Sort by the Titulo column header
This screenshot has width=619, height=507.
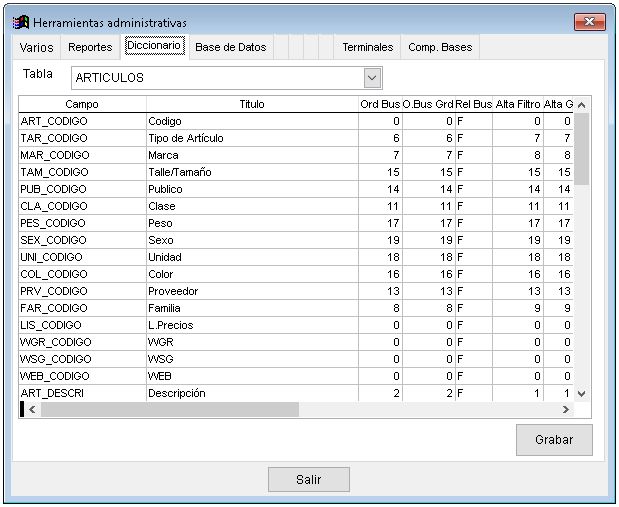click(252, 104)
